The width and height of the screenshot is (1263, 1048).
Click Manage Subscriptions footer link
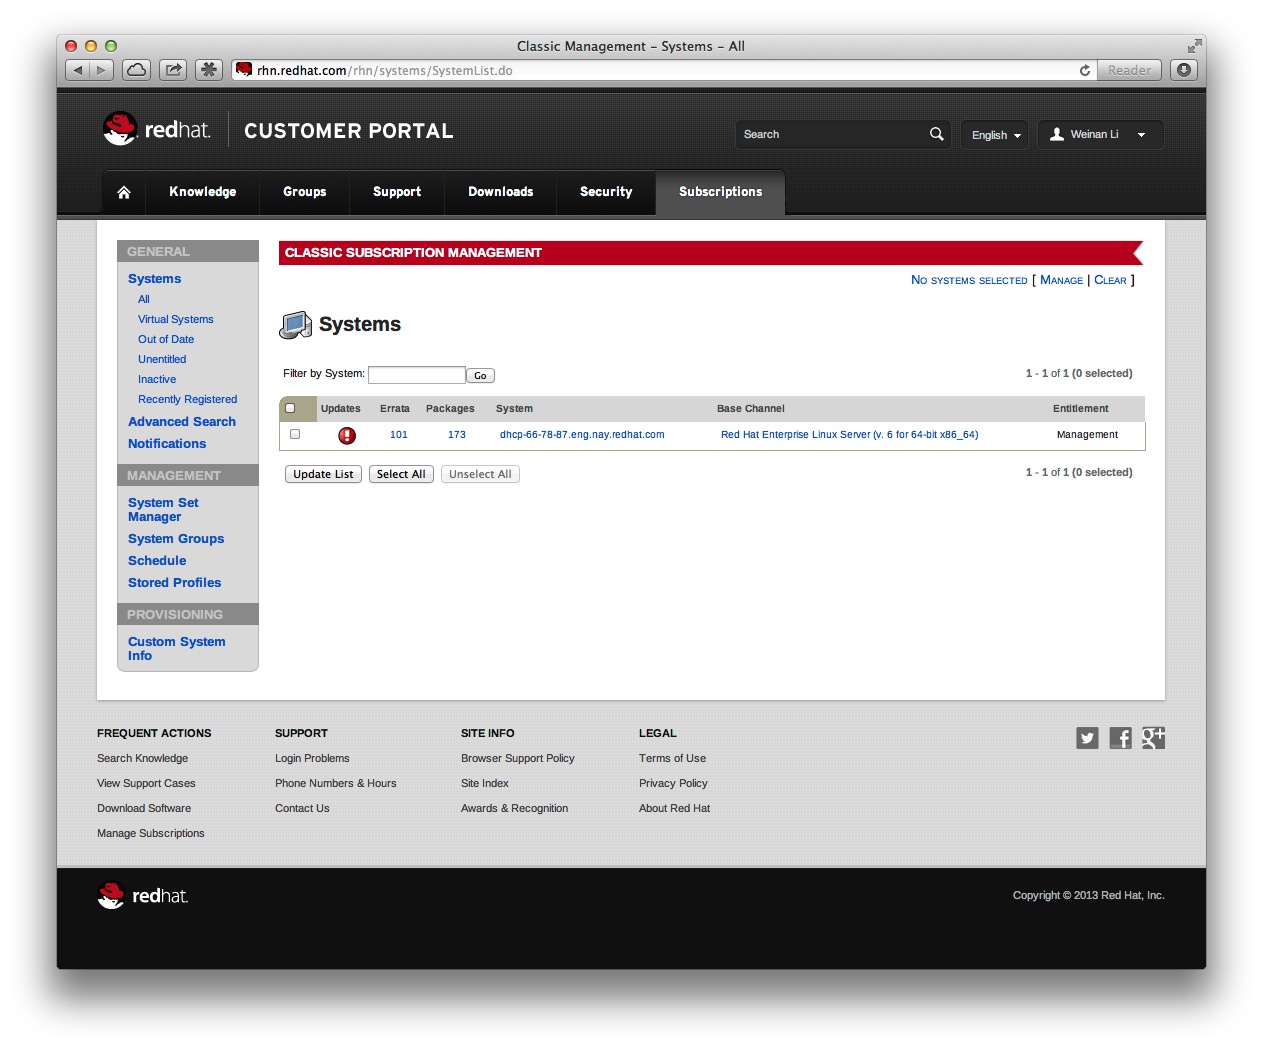[x=151, y=833]
